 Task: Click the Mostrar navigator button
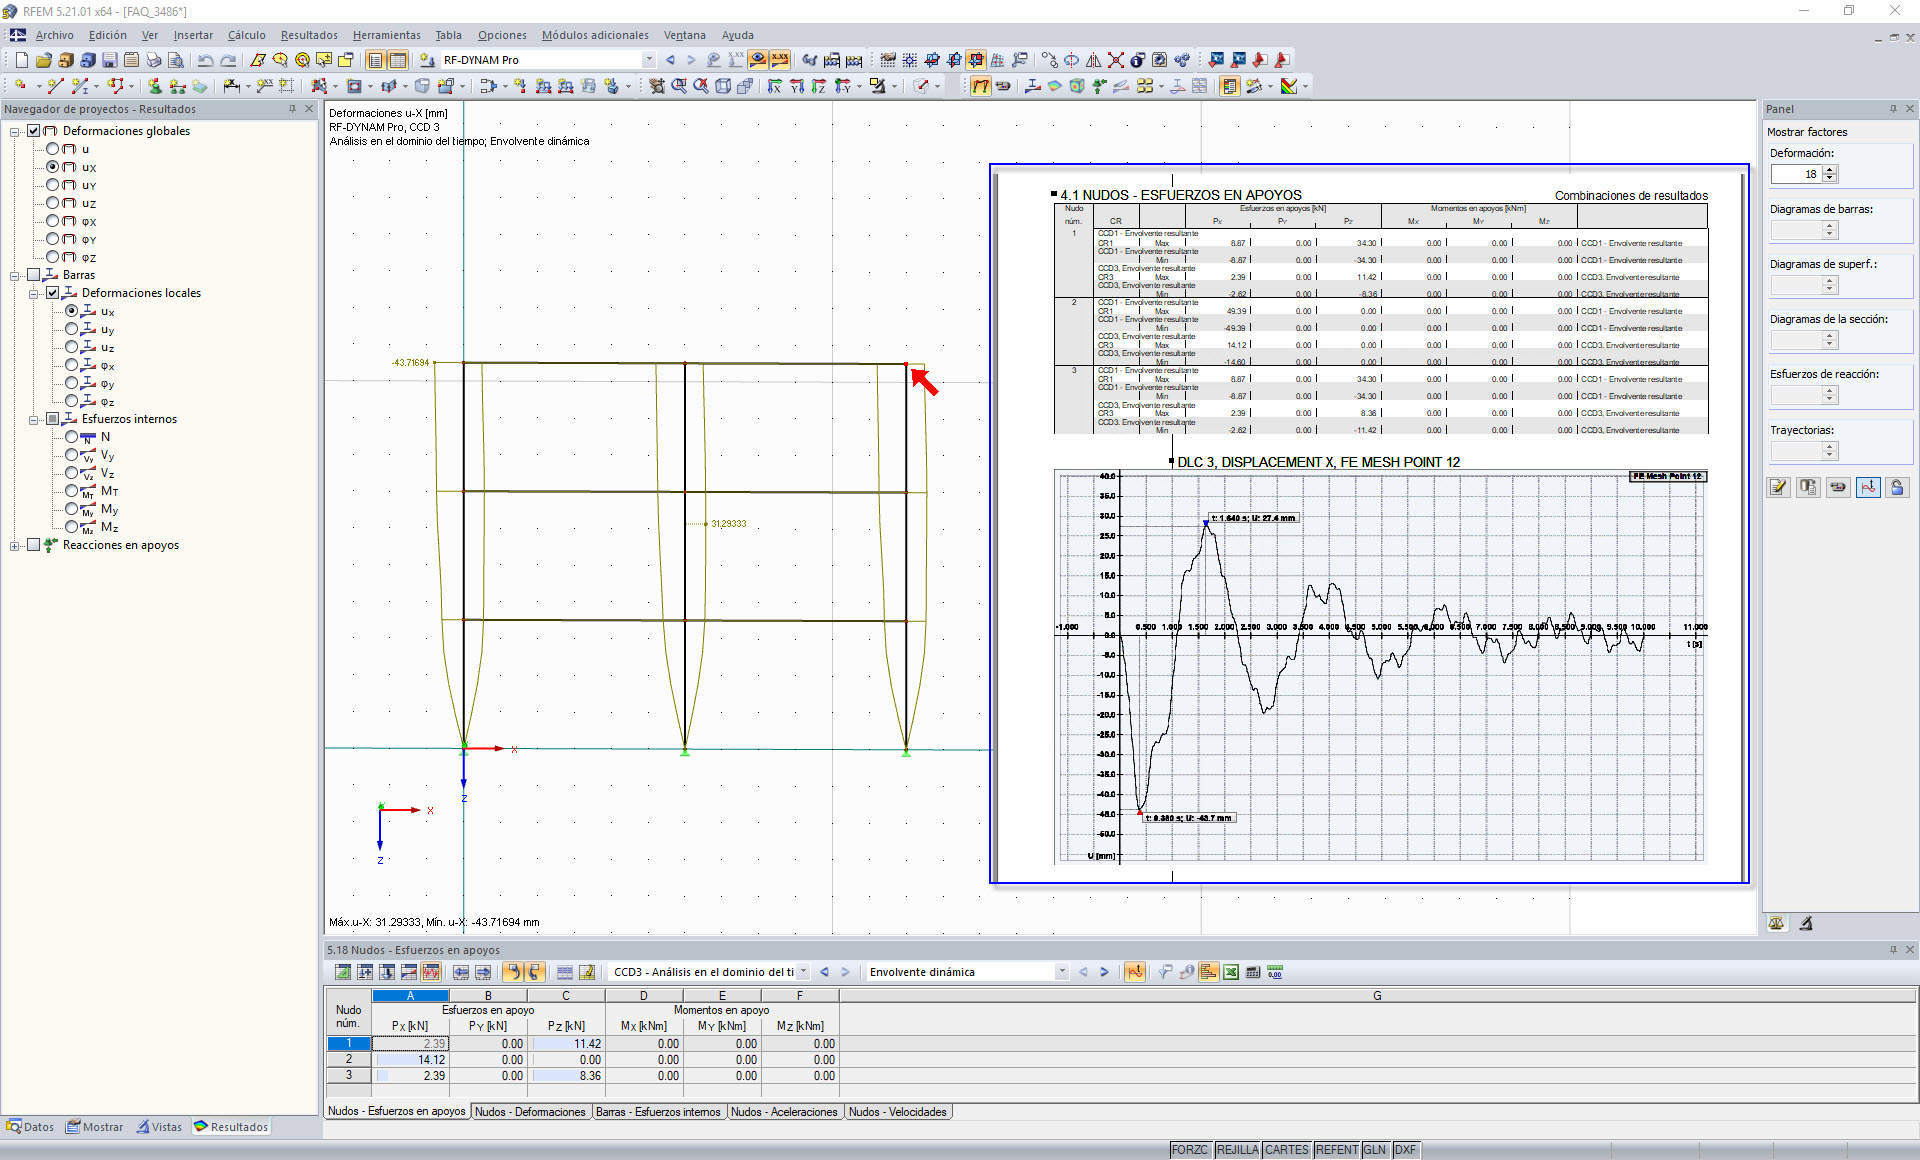pos(95,1127)
